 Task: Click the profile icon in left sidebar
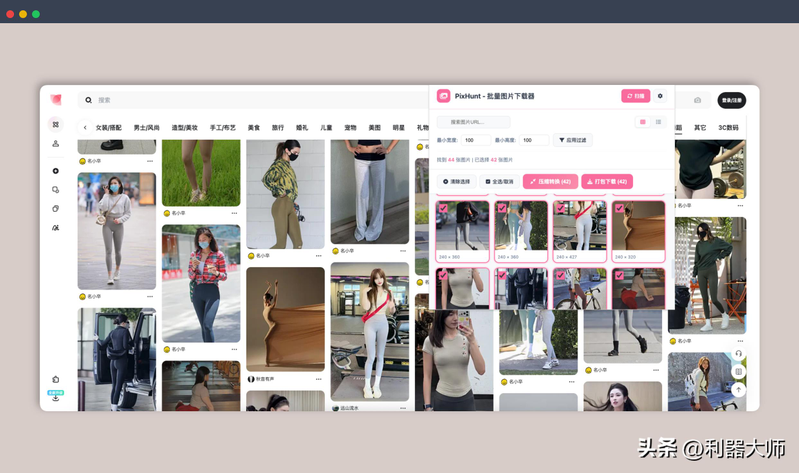(x=56, y=144)
